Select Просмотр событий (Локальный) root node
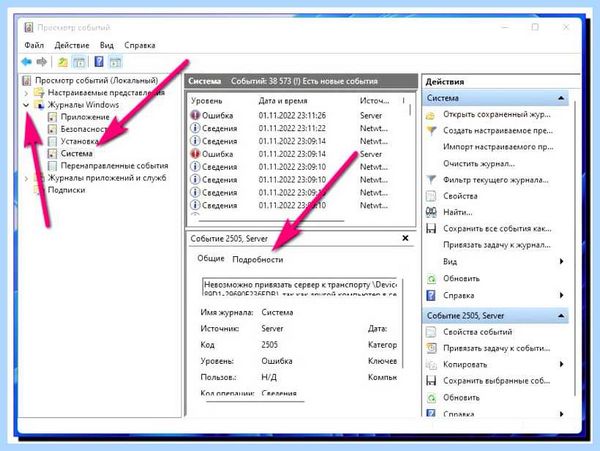This screenshot has width=600, height=451. [x=96, y=80]
